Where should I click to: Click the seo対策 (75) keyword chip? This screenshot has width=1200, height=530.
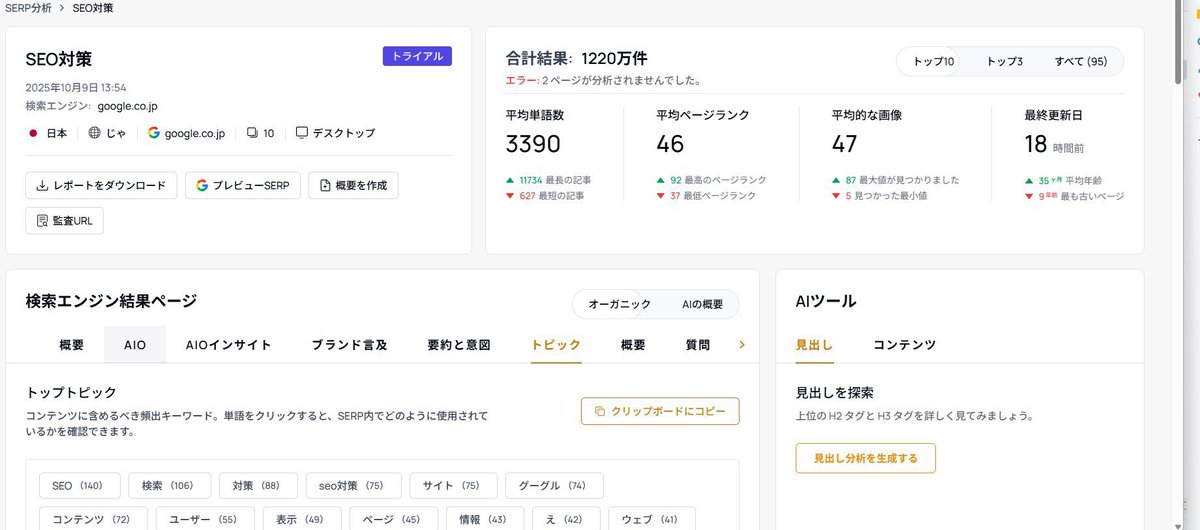click(x=353, y=485)
